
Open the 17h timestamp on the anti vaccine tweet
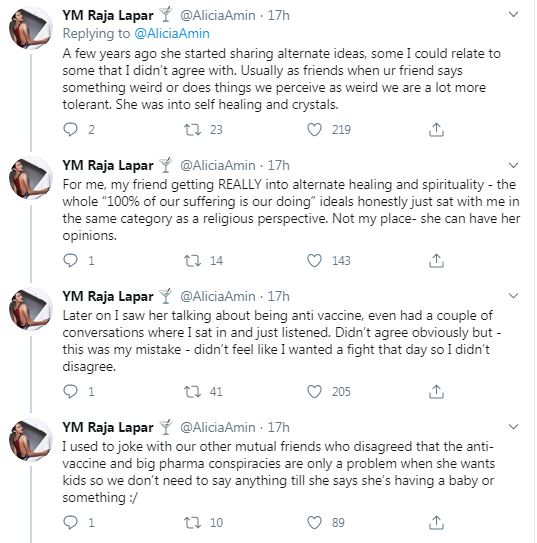278,296
